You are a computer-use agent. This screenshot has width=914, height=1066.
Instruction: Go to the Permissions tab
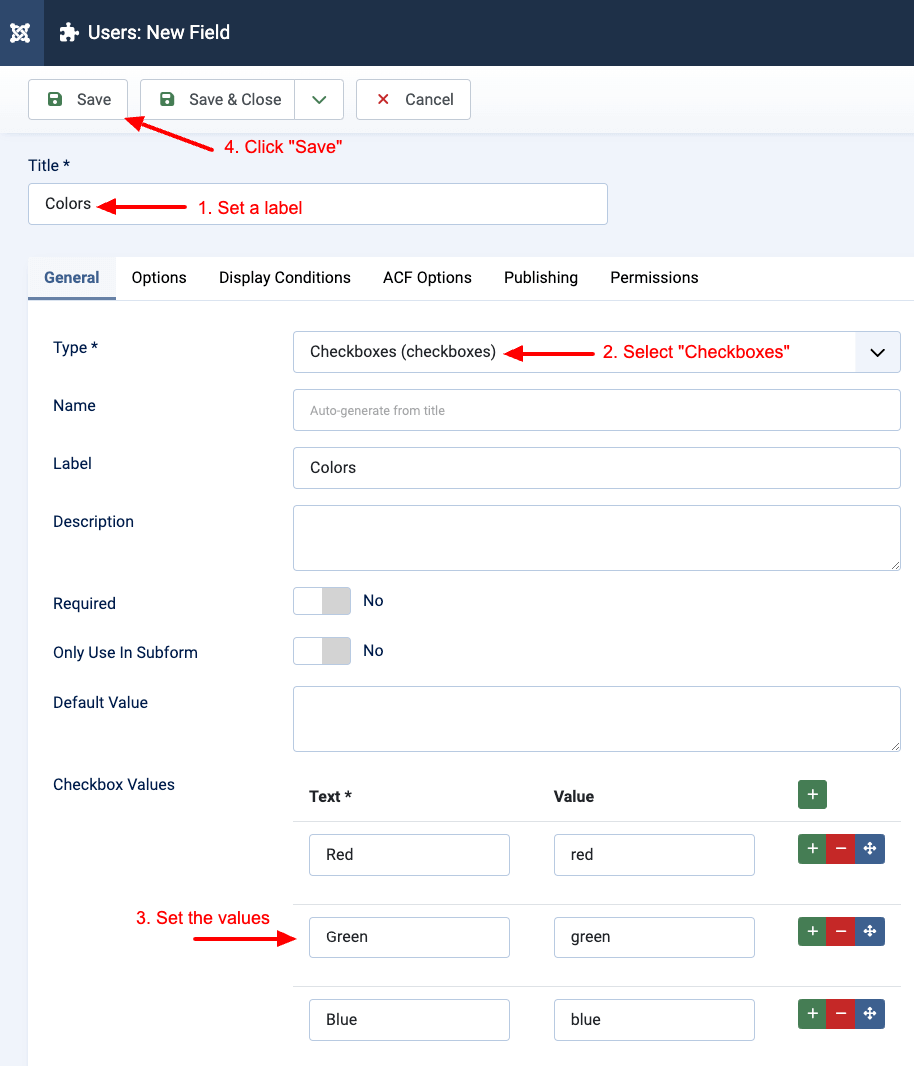point(654,278)
